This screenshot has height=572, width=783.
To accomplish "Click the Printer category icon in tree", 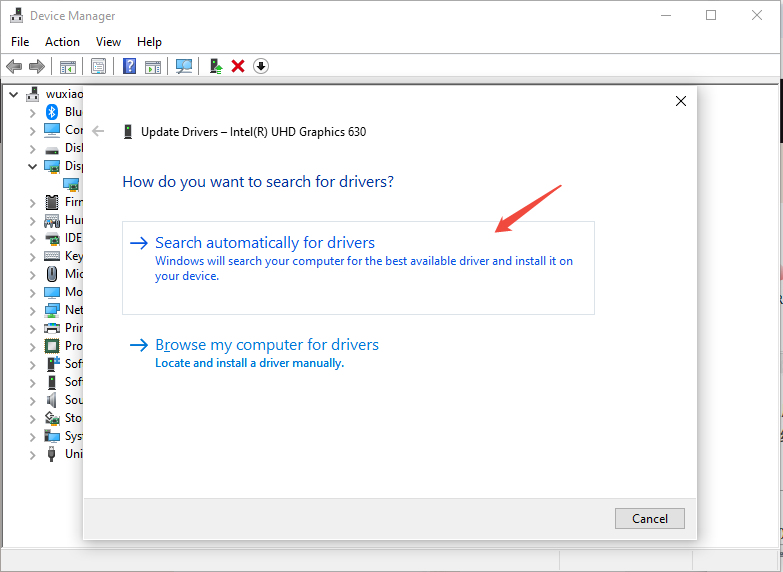I will pyautogui.click(x=52, y=328).
